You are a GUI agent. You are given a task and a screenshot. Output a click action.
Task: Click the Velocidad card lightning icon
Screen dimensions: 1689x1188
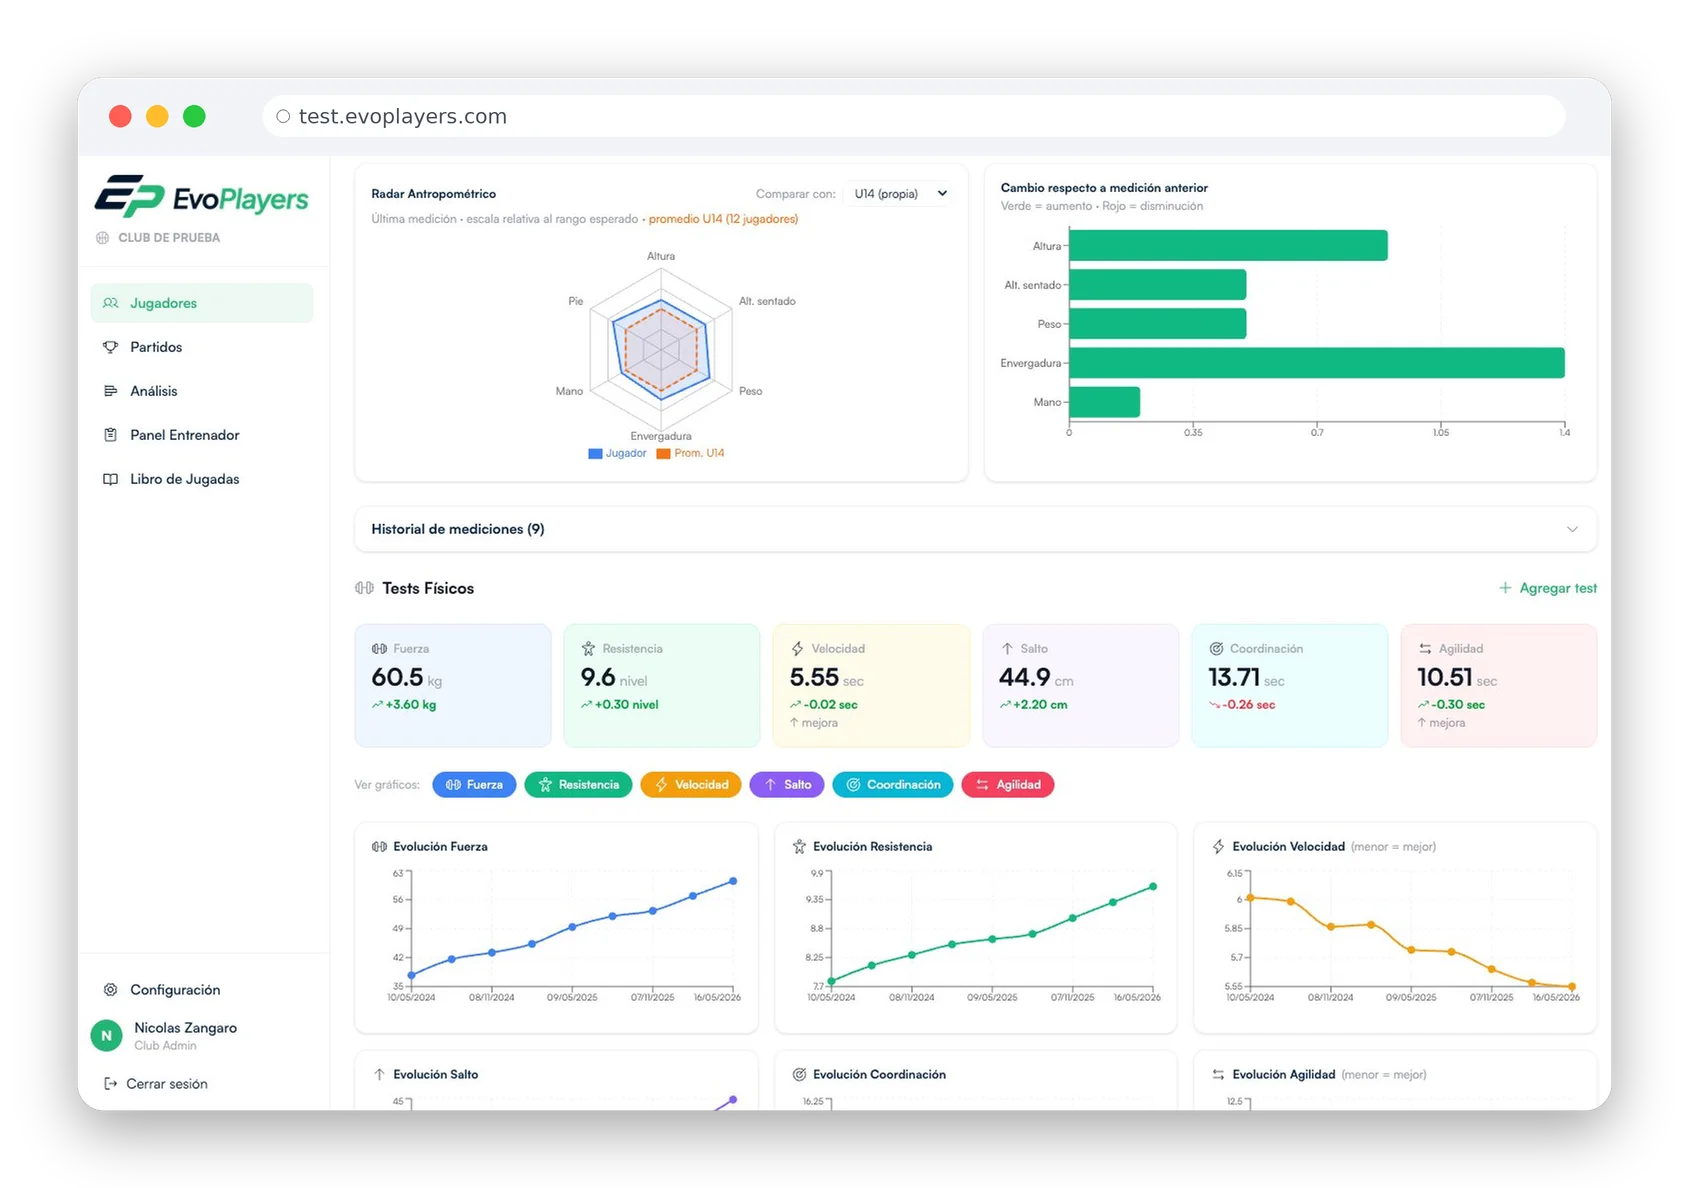(x=798, y=649)
